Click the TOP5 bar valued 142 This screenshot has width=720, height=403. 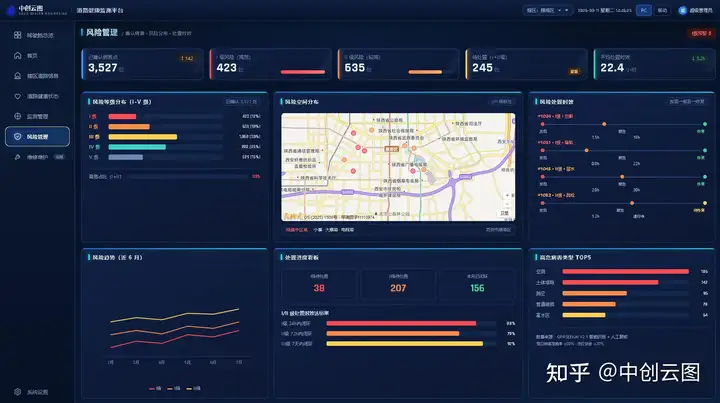(610, 282)
